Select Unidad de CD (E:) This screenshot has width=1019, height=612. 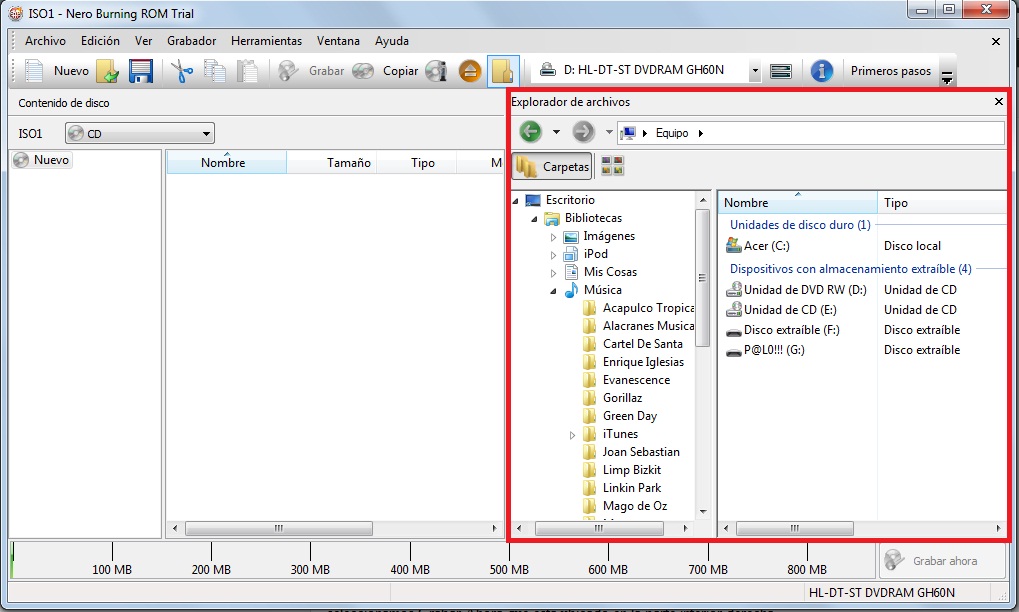(x=781, y=310)
